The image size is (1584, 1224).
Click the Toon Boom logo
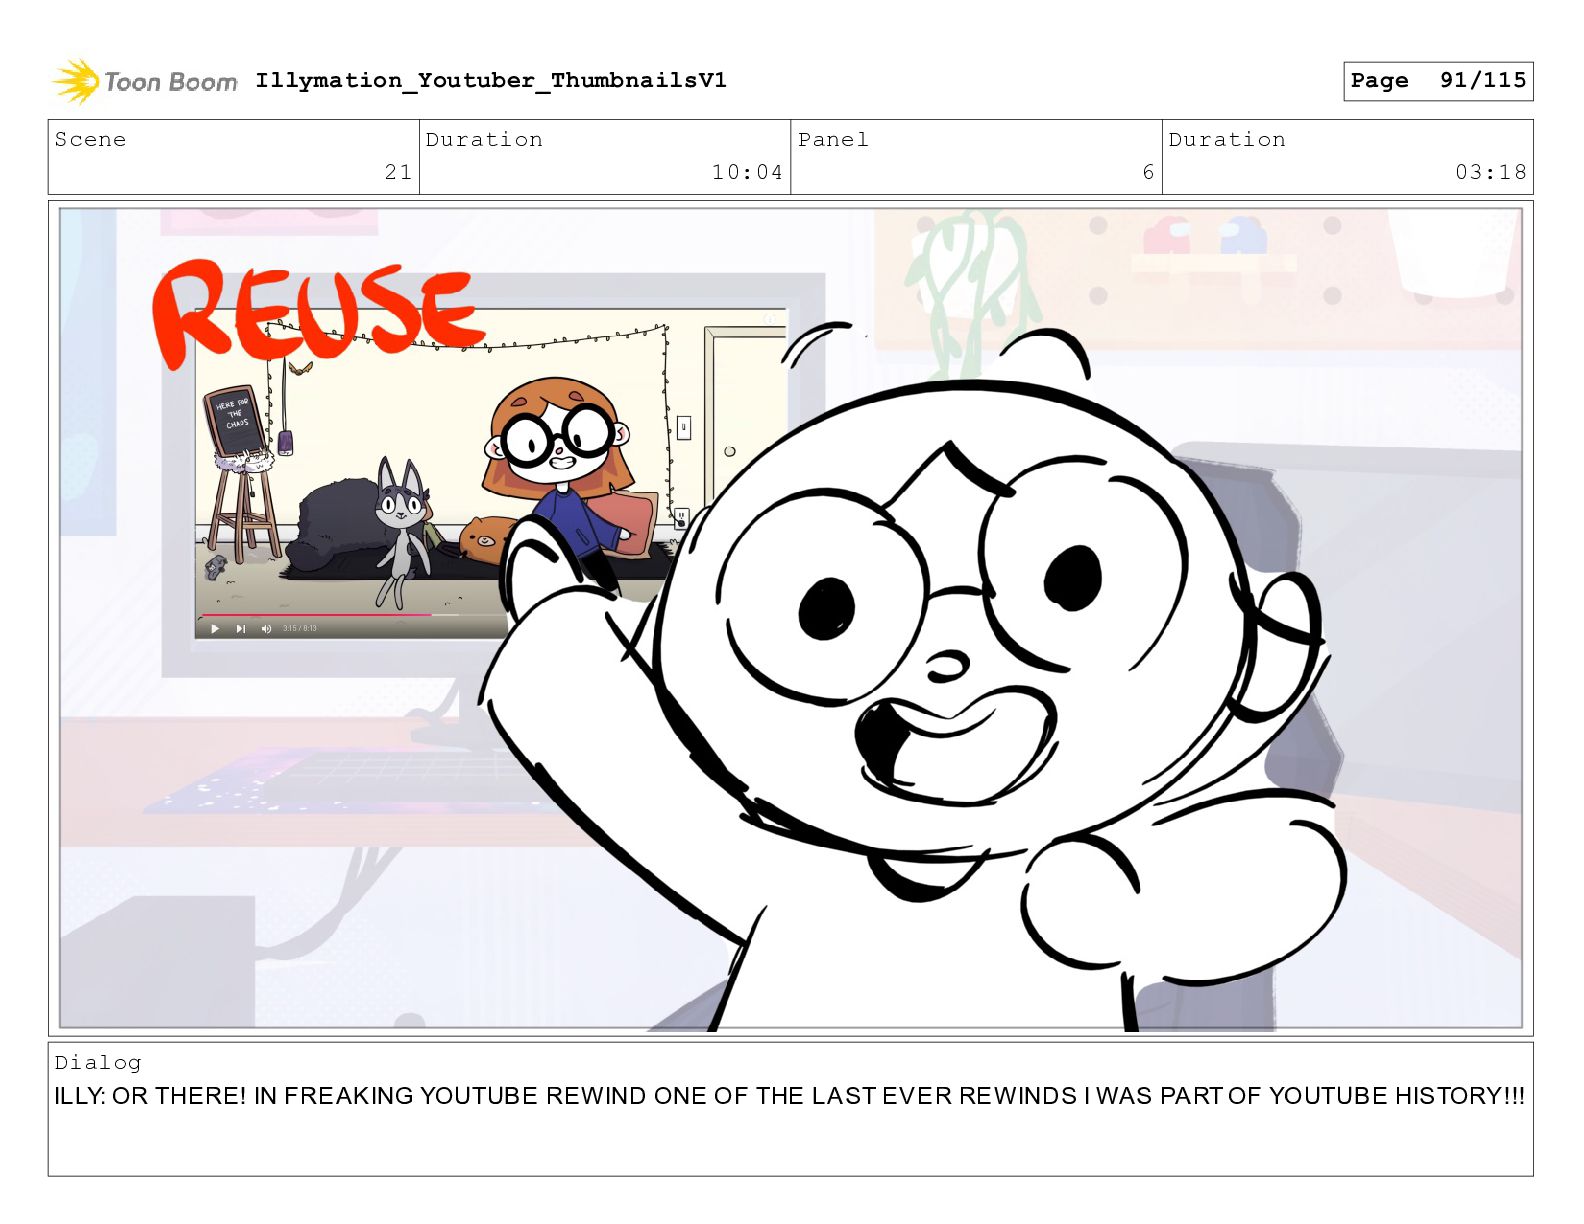point(145,81)
